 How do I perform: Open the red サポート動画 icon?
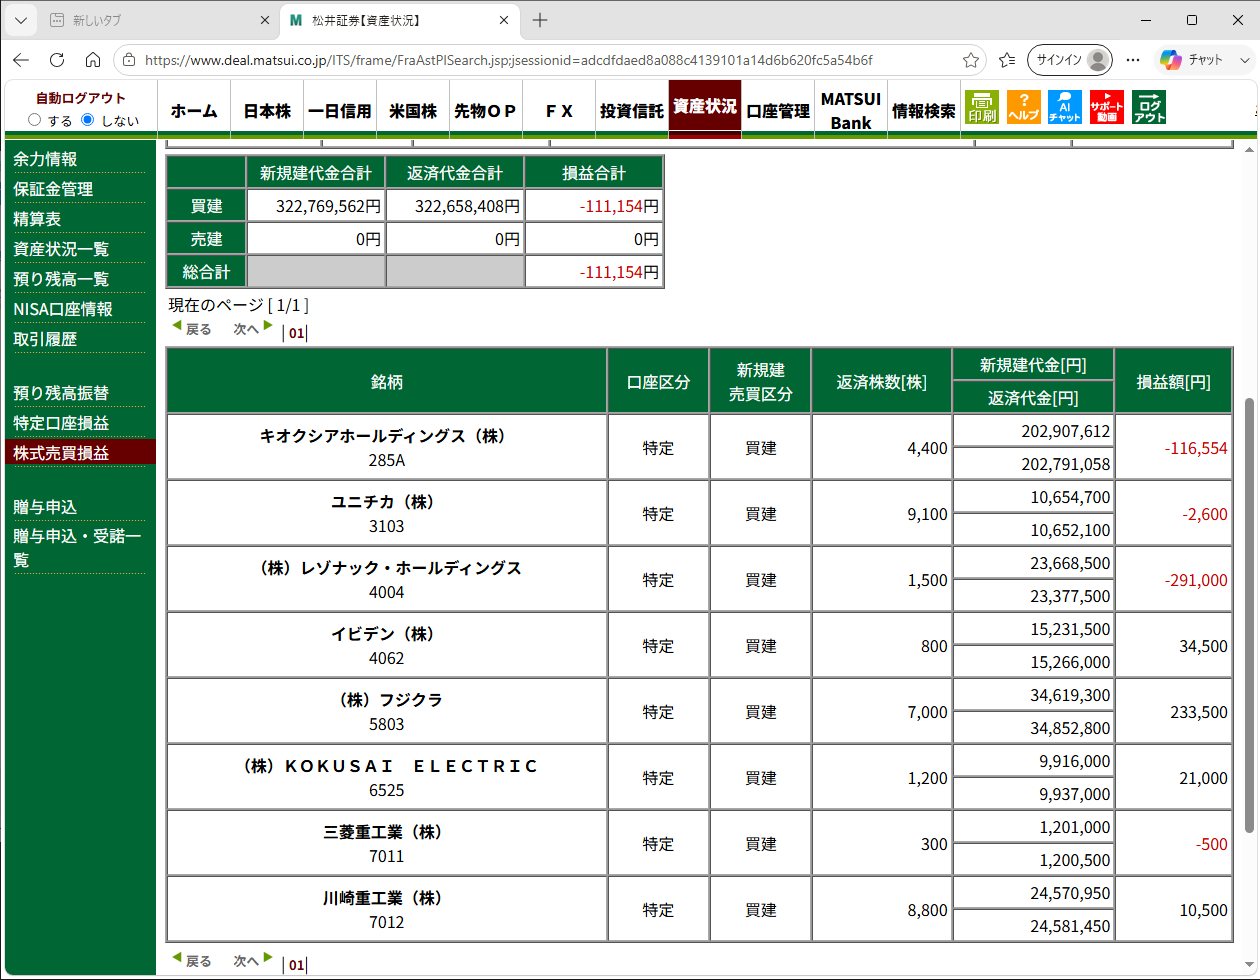click(1107, 107)
